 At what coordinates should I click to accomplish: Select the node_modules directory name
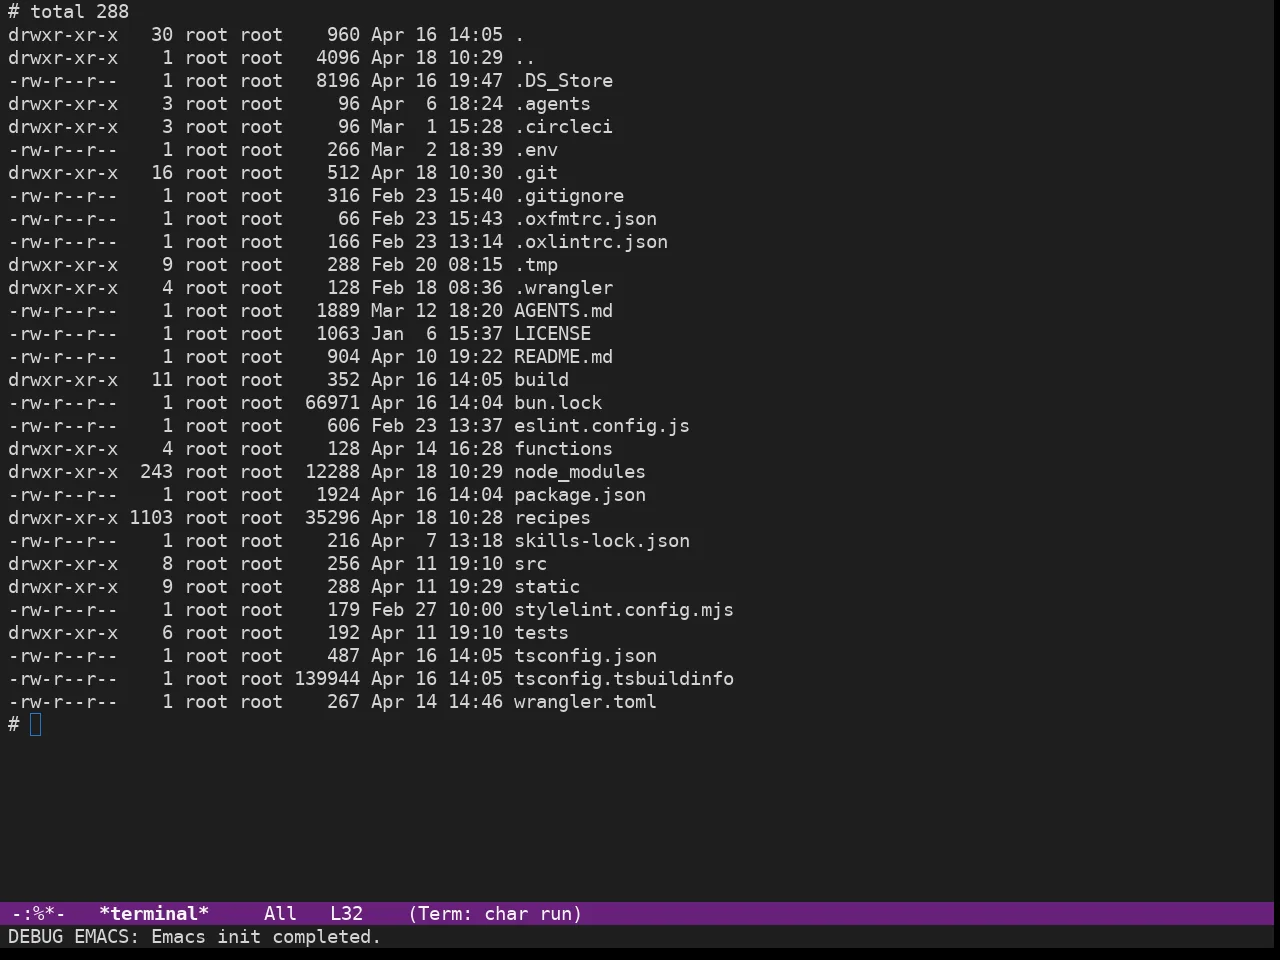[x=580, y=472]
